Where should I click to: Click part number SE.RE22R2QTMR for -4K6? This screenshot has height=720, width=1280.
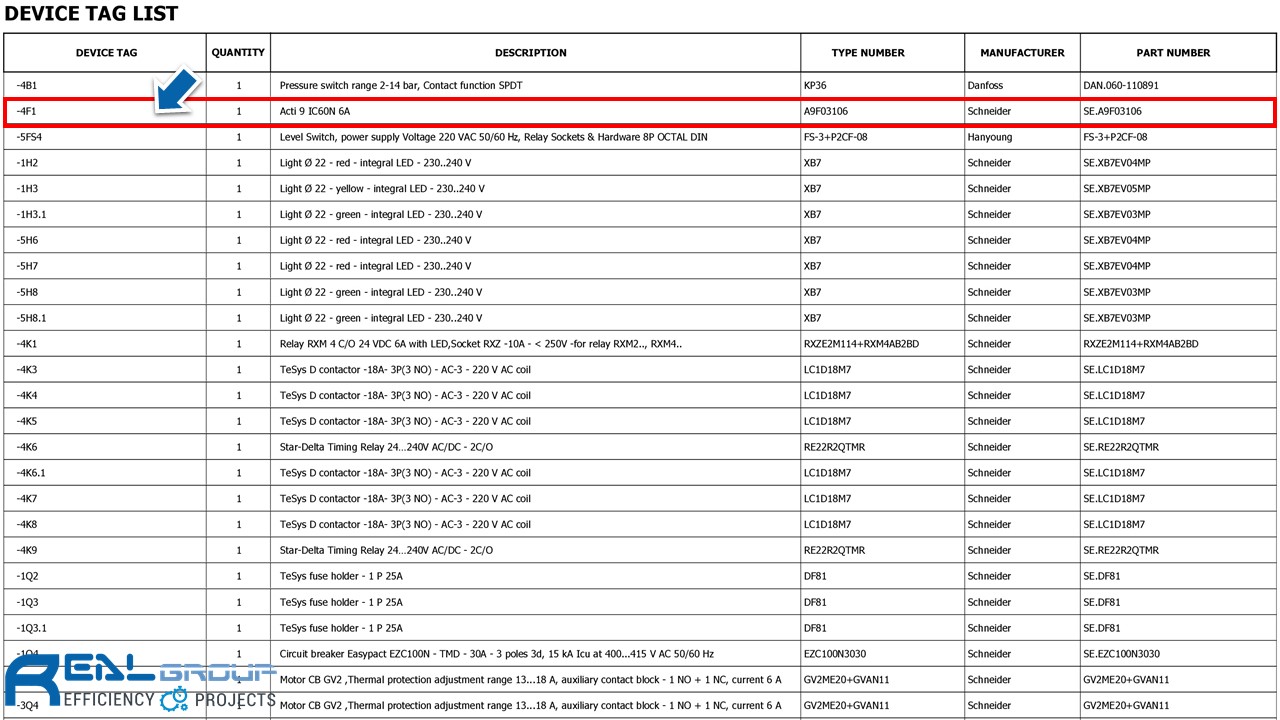coord(1121,447)
